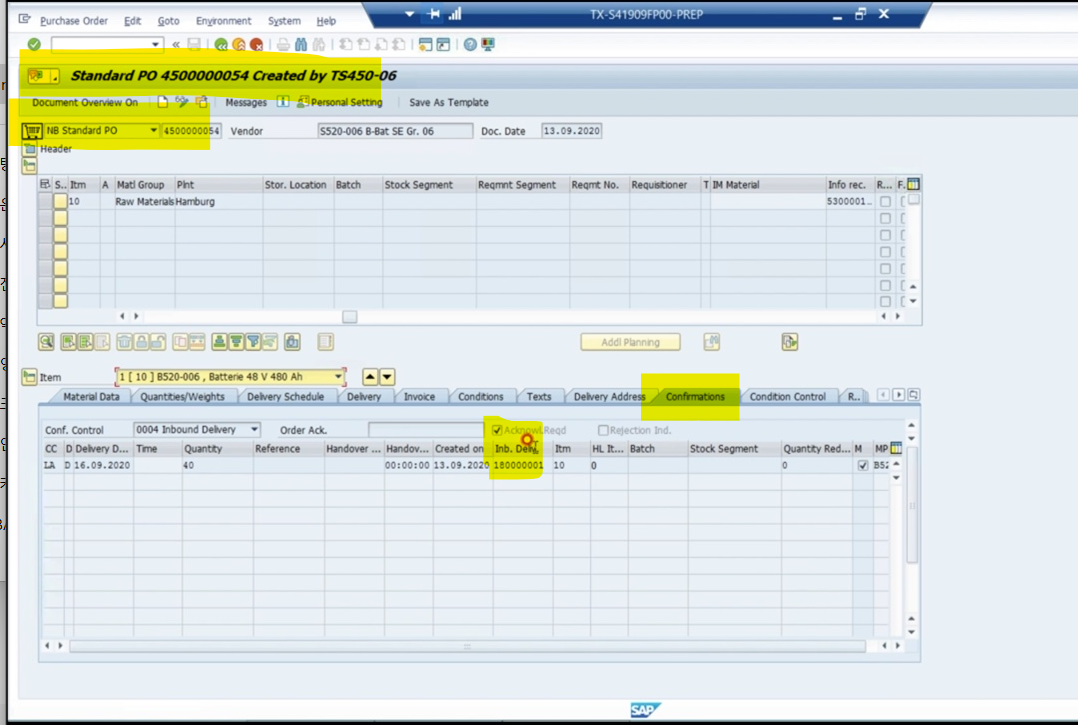Toggle the Rejection Ind. checkbox
The width and height of the screenshot is (1078, 725).
603,430
